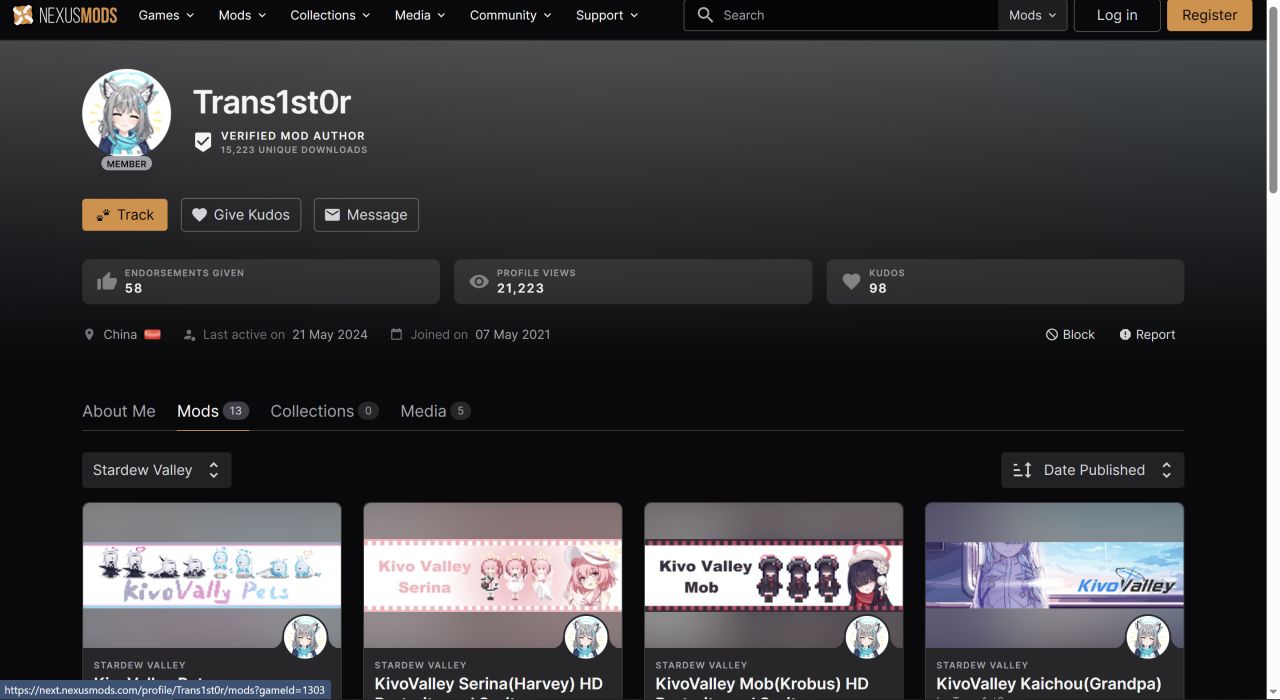This screenshot has height=700, width=1280.
Task: Open Trans1st0r's large profile avatar
Action: click(126, 113)
